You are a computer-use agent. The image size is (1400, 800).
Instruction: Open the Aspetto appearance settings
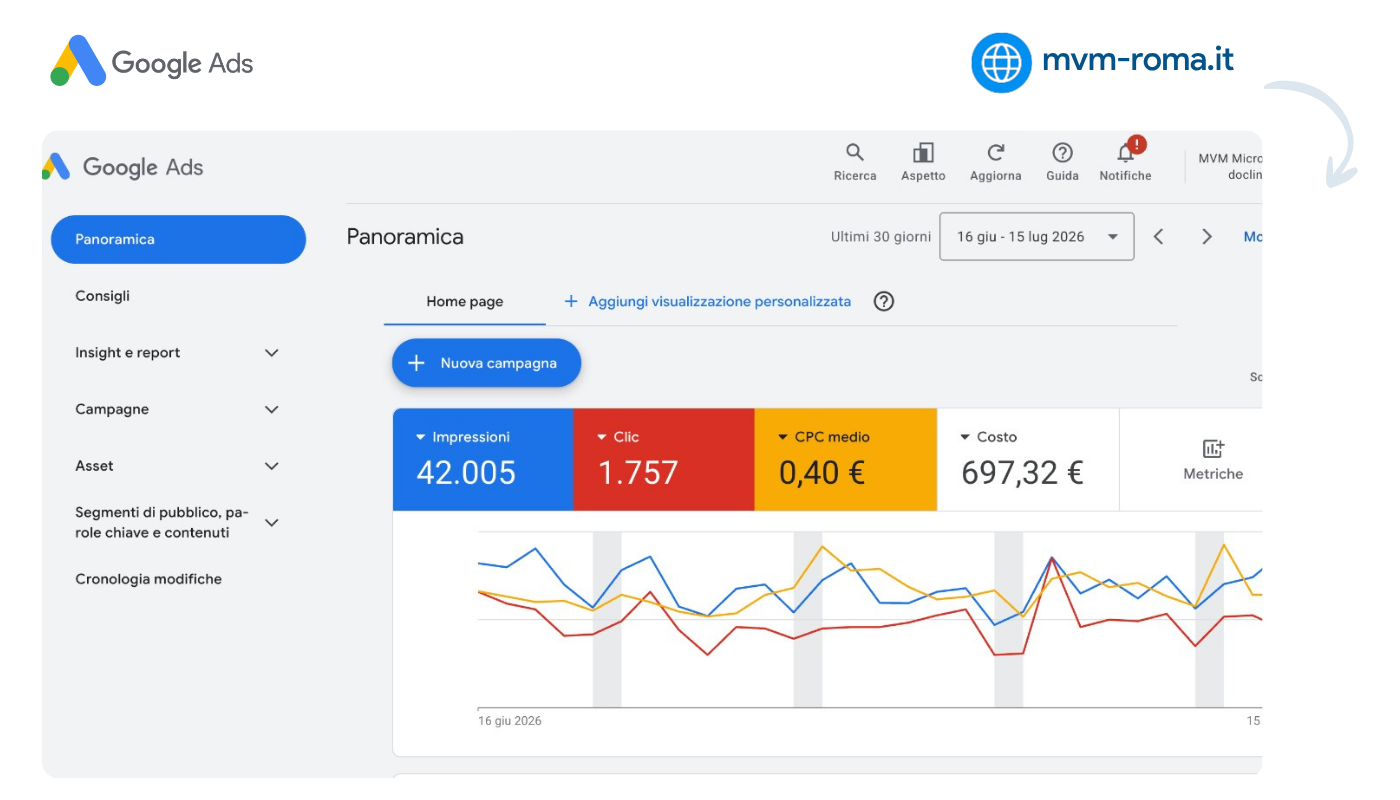click(923, 162)
